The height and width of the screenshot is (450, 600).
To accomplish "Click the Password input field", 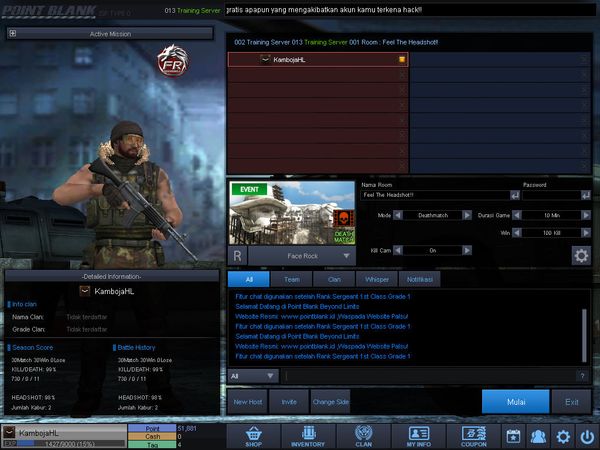I will [x=551, y=195].
